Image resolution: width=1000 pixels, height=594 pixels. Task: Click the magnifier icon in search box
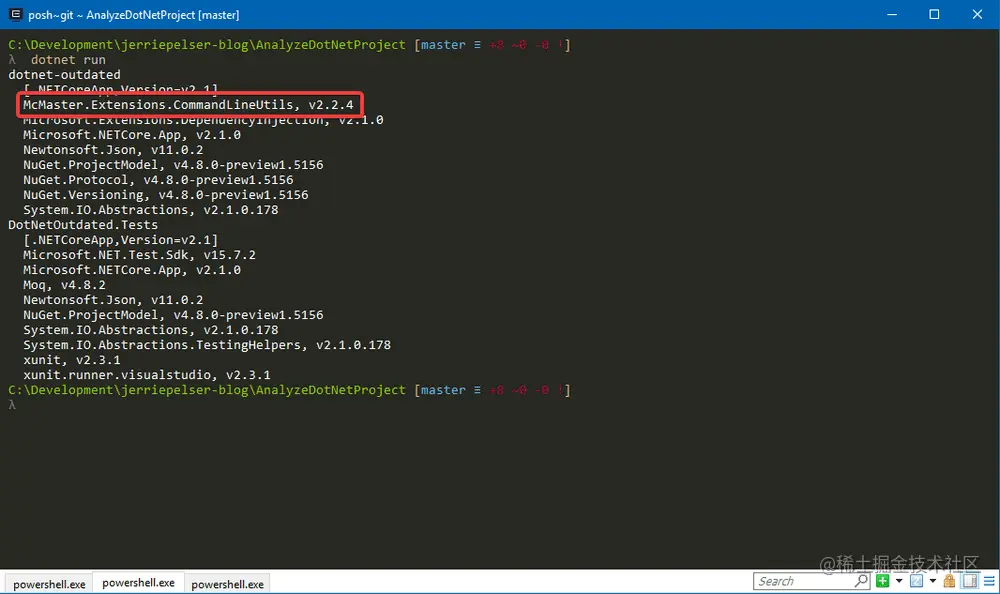pos(861,581)
